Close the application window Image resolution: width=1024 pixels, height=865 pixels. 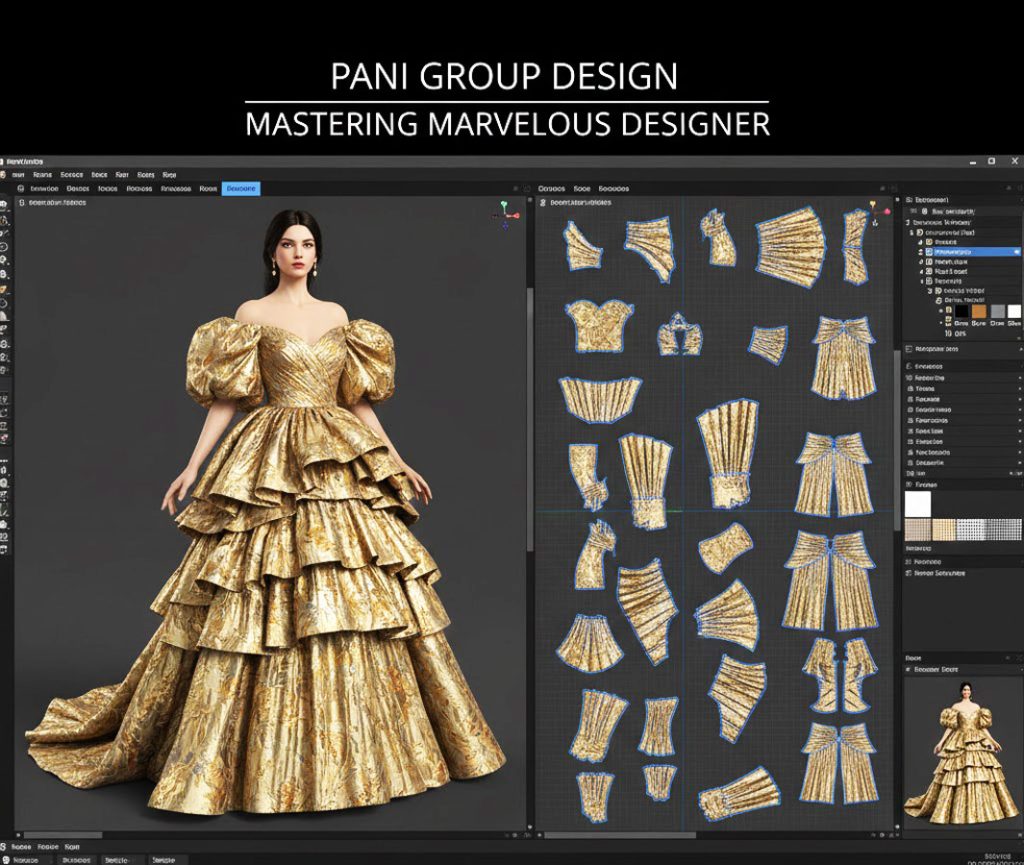[1014, 161]
